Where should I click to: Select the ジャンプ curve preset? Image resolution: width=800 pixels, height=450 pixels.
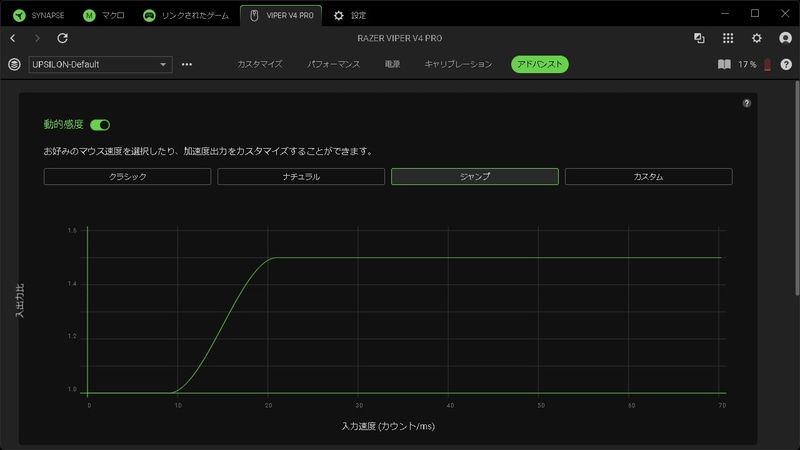point(474,177)
